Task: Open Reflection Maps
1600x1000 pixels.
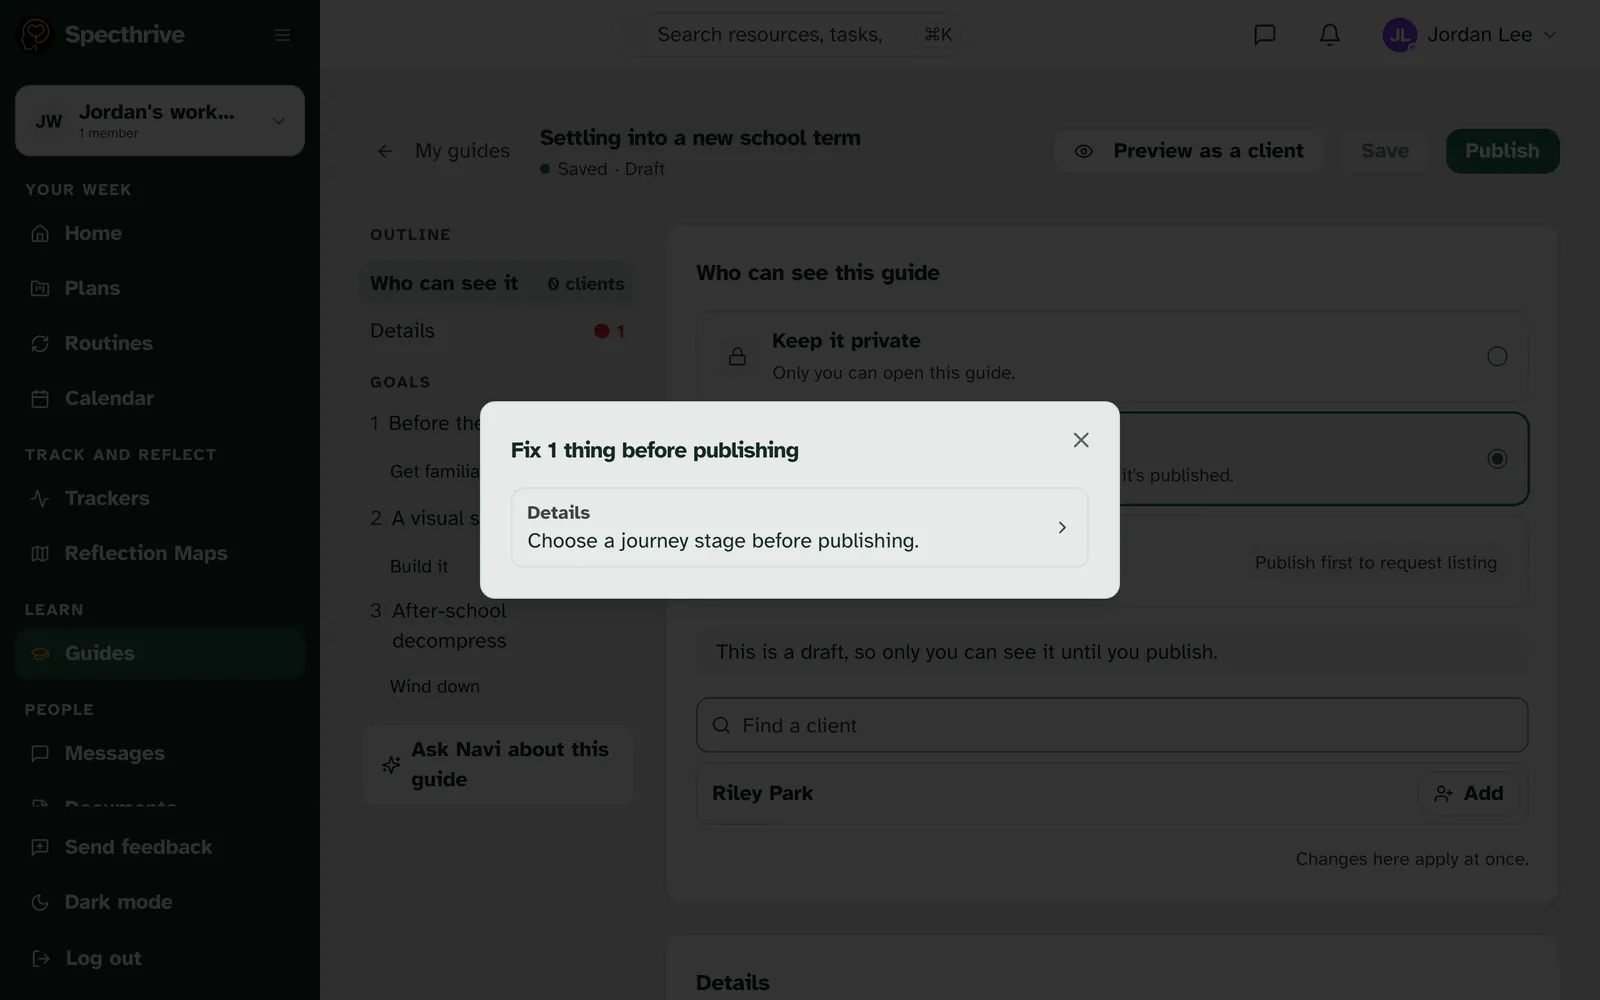Action: [x=160, y=553]
